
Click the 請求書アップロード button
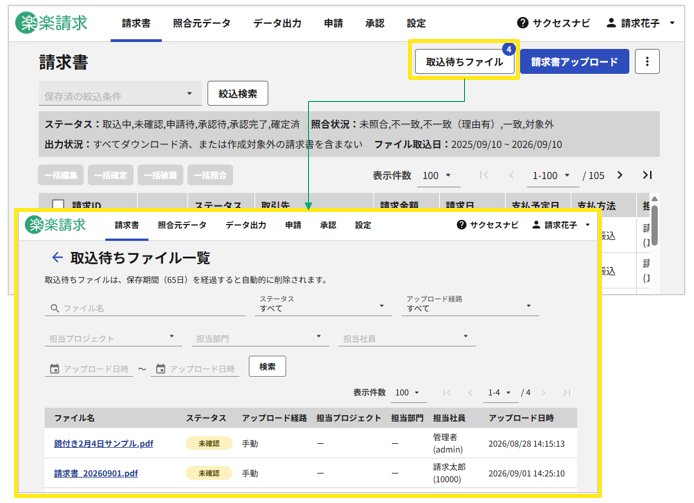(574, 62)
